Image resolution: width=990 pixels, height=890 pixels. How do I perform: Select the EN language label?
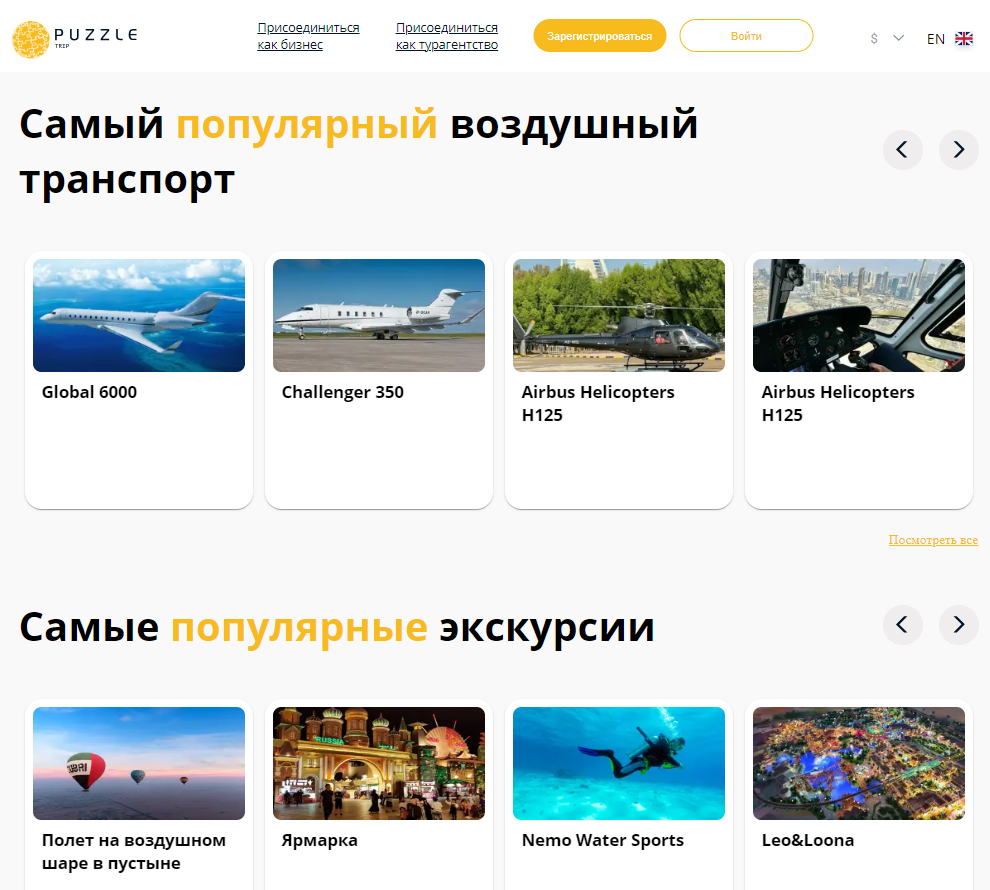(x=935, y=39)
